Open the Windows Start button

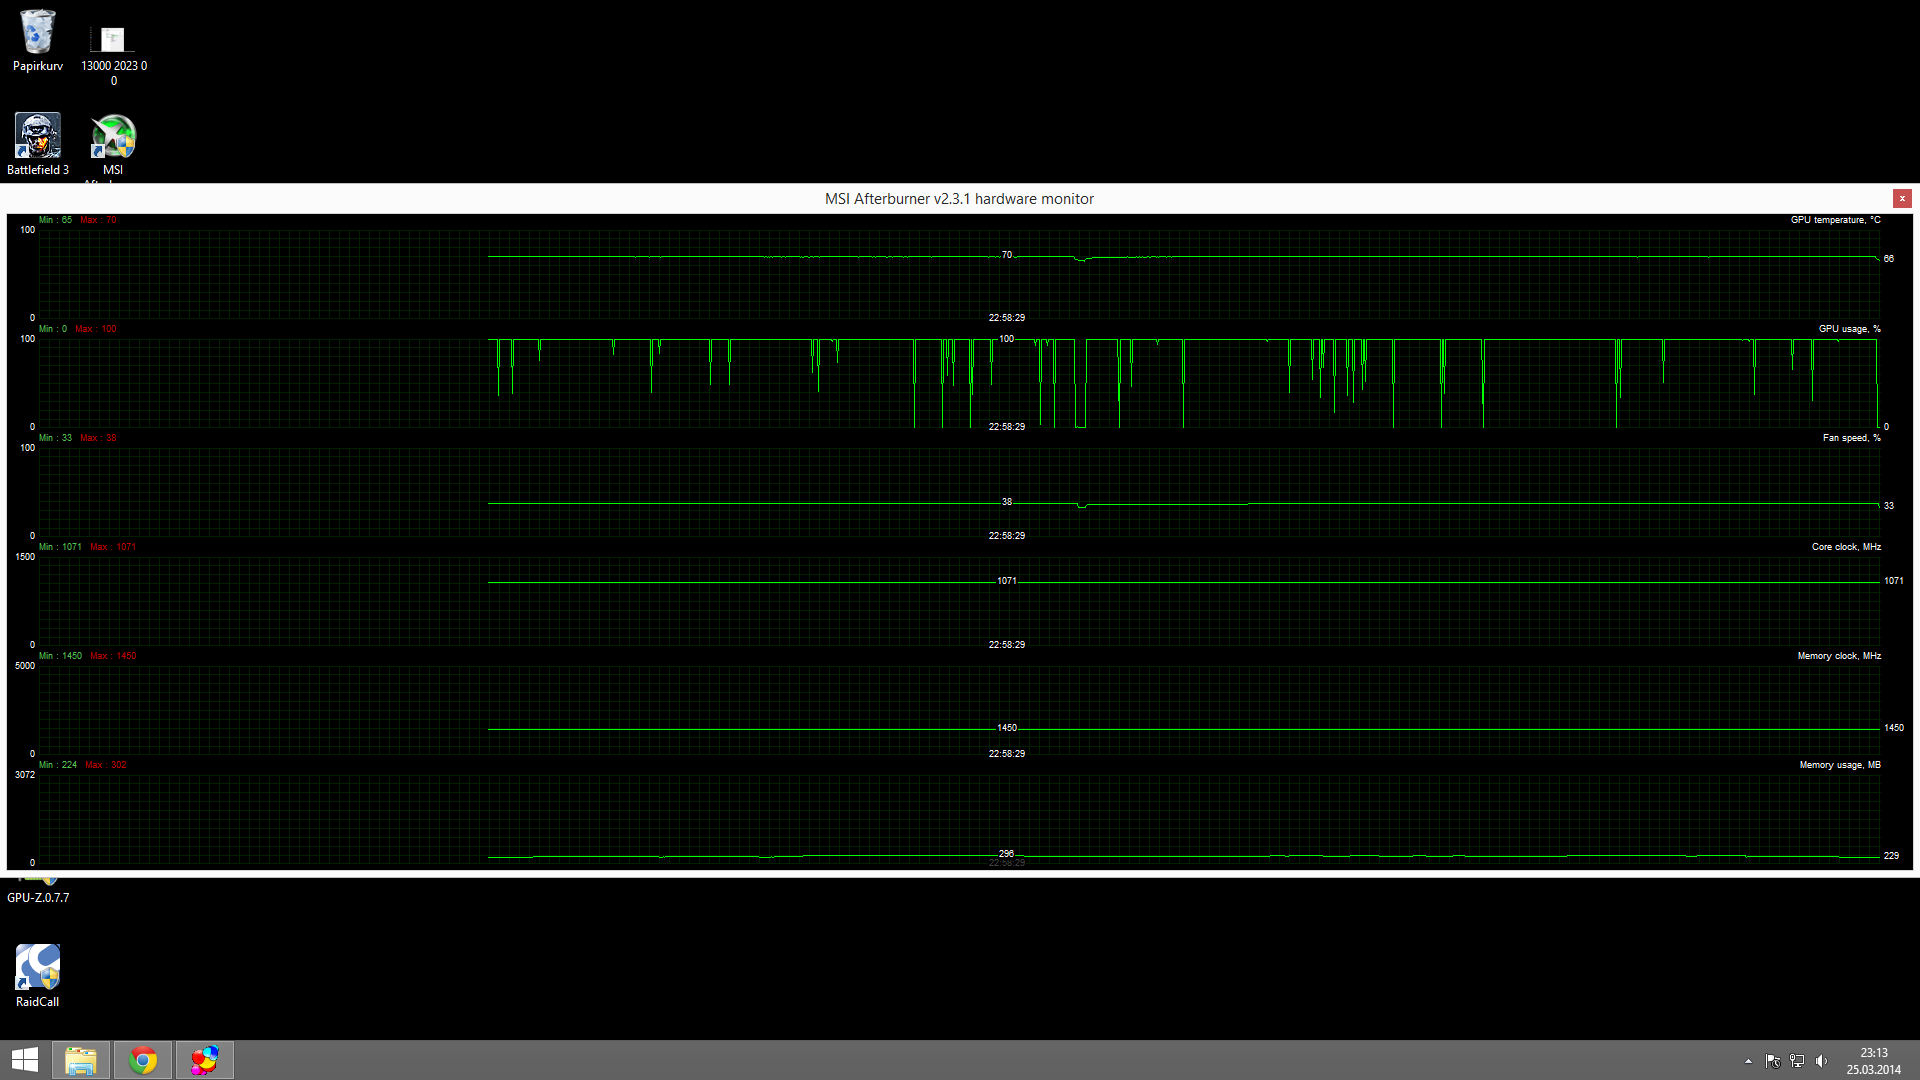[x=25, y=1060]
